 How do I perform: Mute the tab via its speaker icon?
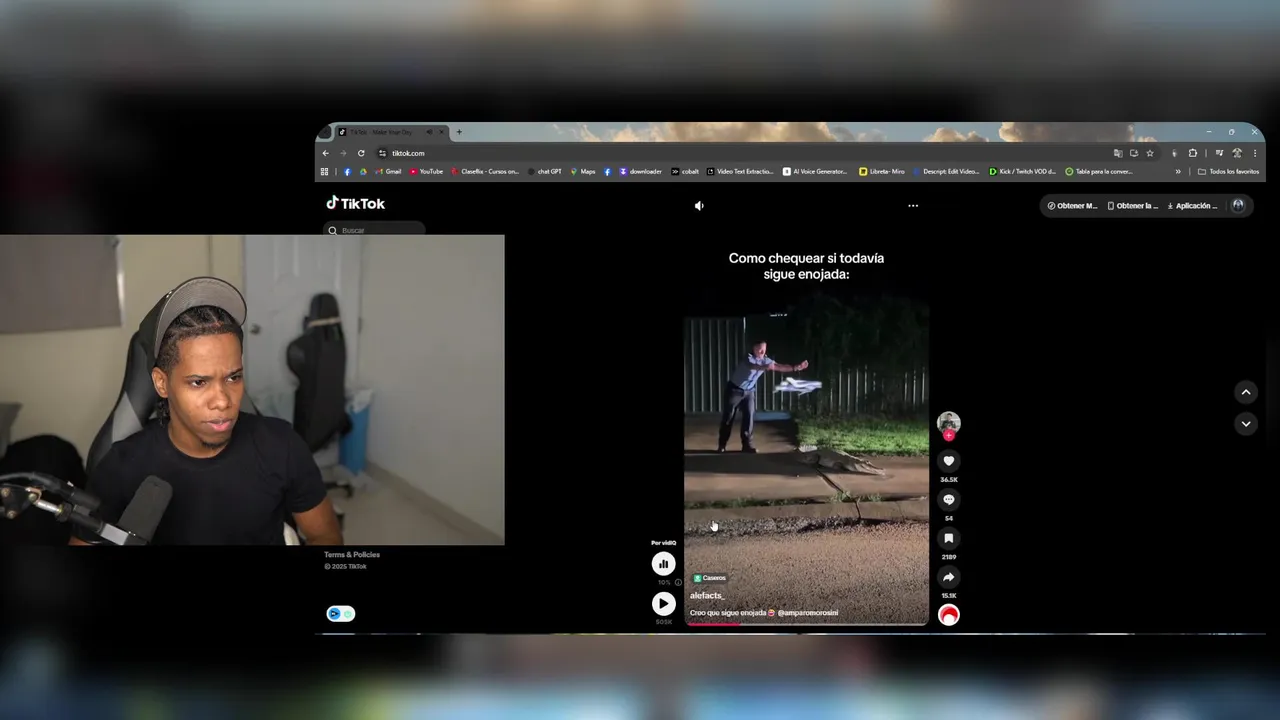point(429,132)
